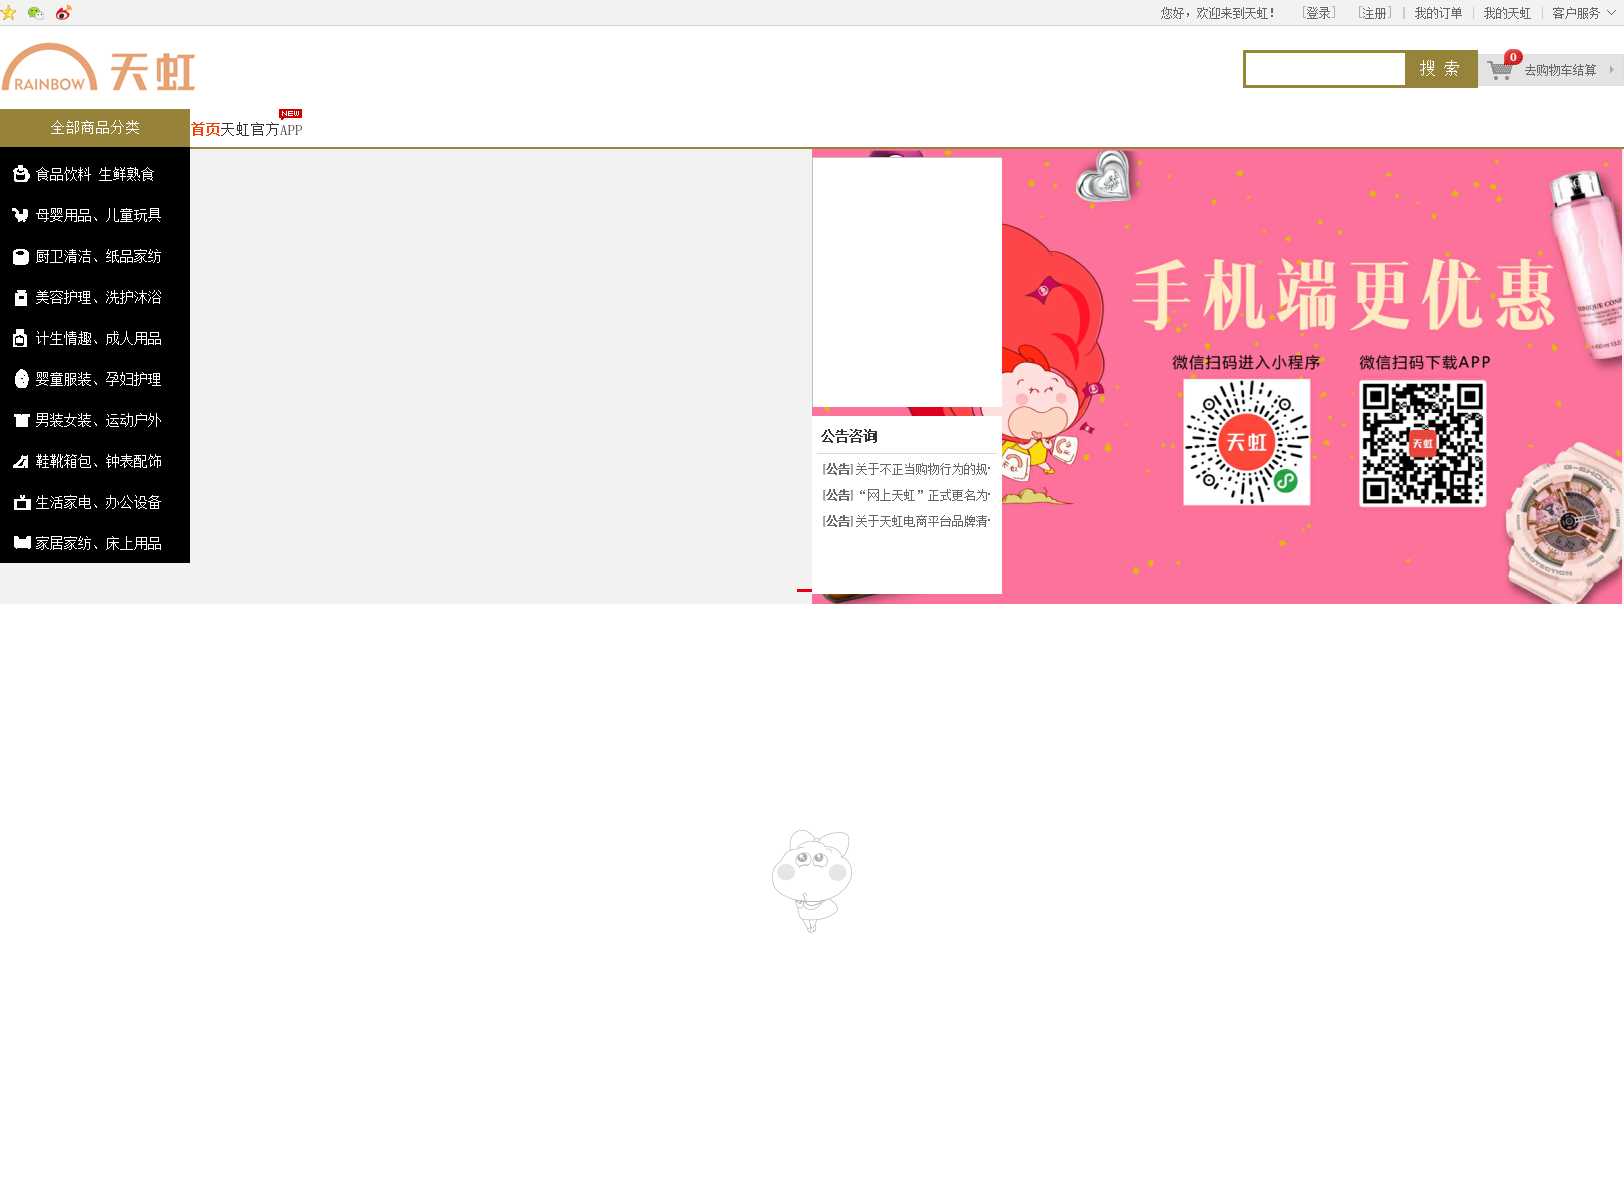
Task: Click the icon beside 美容护理、洗护沐浴
Action: click(20, 298)
